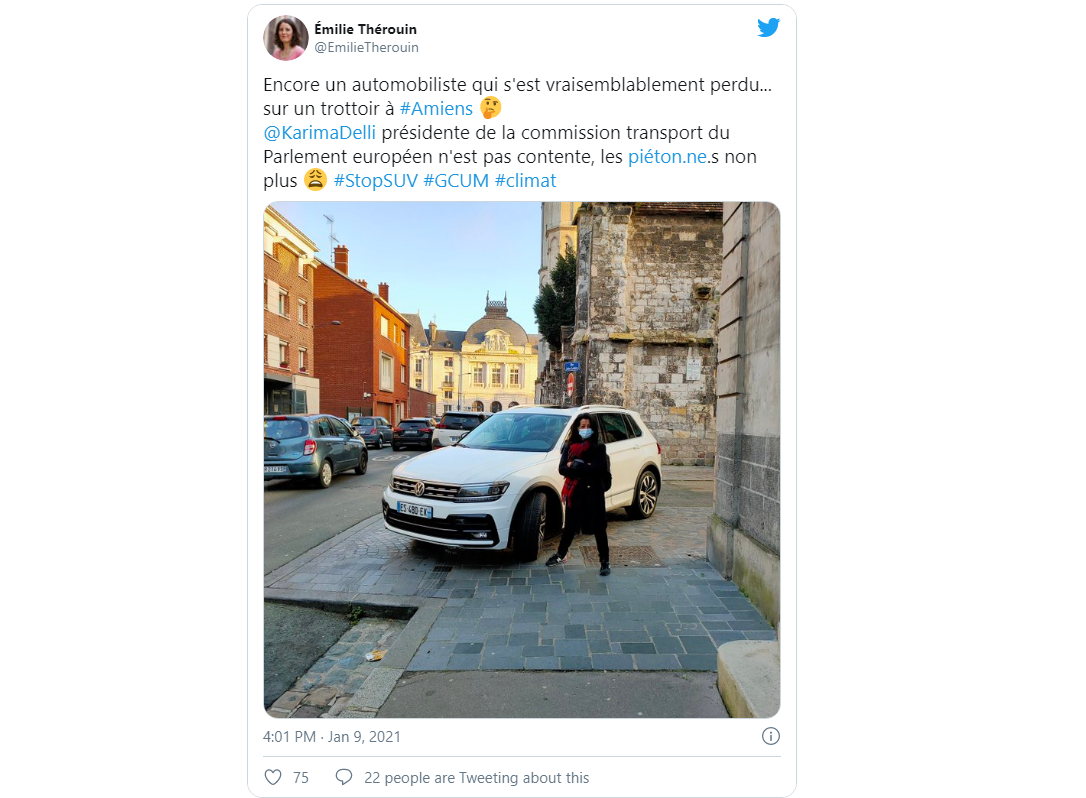The height and width of the screenshot is (798, 1086).
Task: Open the @EmilieTherouin handle
Action: (366, 47)
